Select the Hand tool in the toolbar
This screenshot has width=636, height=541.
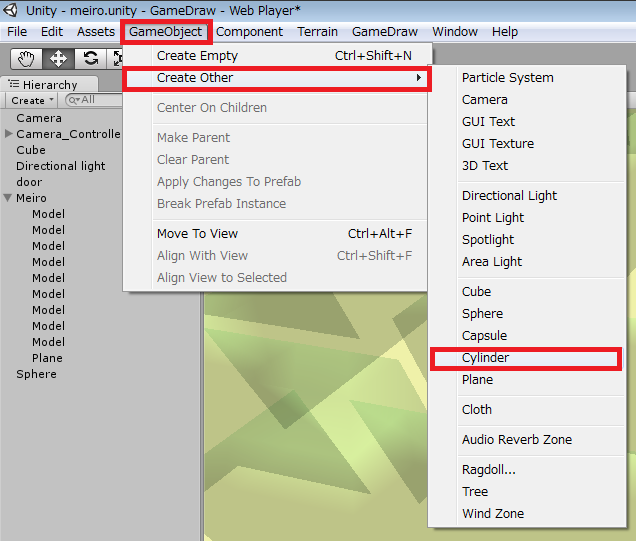[26, 59]
